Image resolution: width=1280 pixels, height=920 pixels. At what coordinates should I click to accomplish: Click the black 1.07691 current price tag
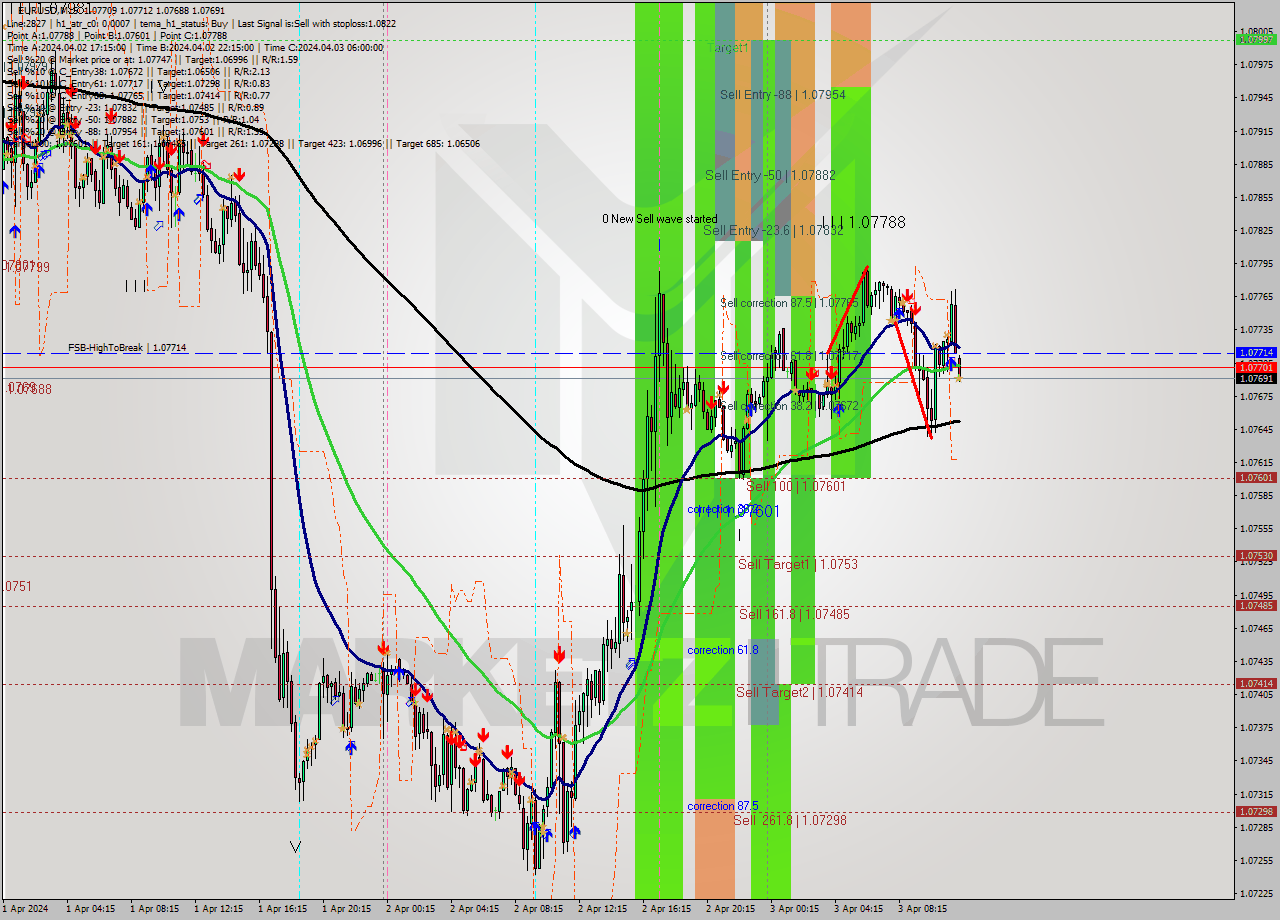point(1256,379)
